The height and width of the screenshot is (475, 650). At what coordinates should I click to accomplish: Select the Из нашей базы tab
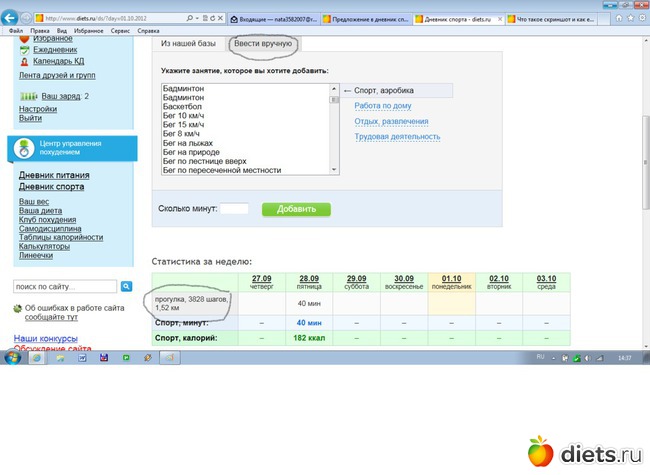click(x=192, y=45)
